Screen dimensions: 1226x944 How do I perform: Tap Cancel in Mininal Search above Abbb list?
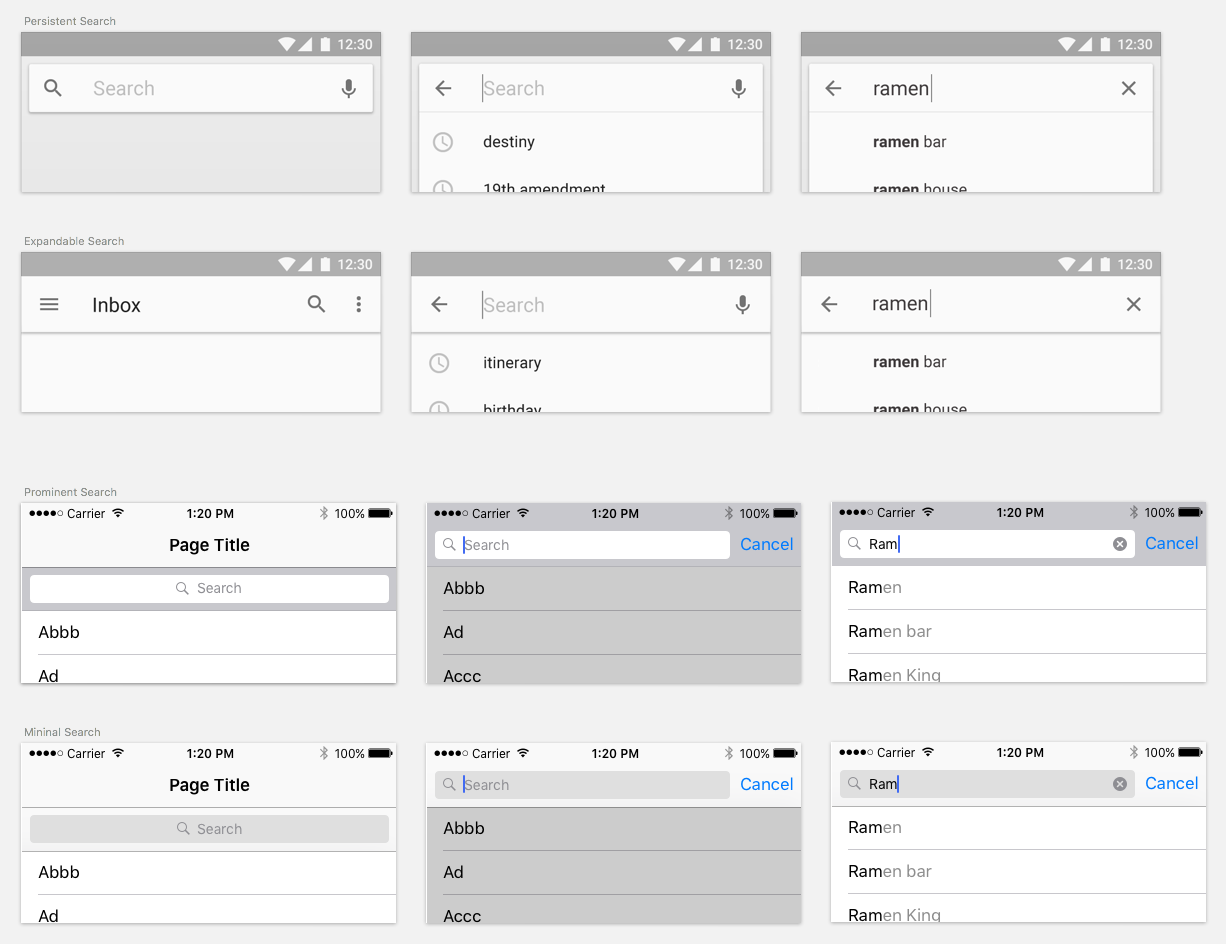pyautogui.click(x=767, y=784)
